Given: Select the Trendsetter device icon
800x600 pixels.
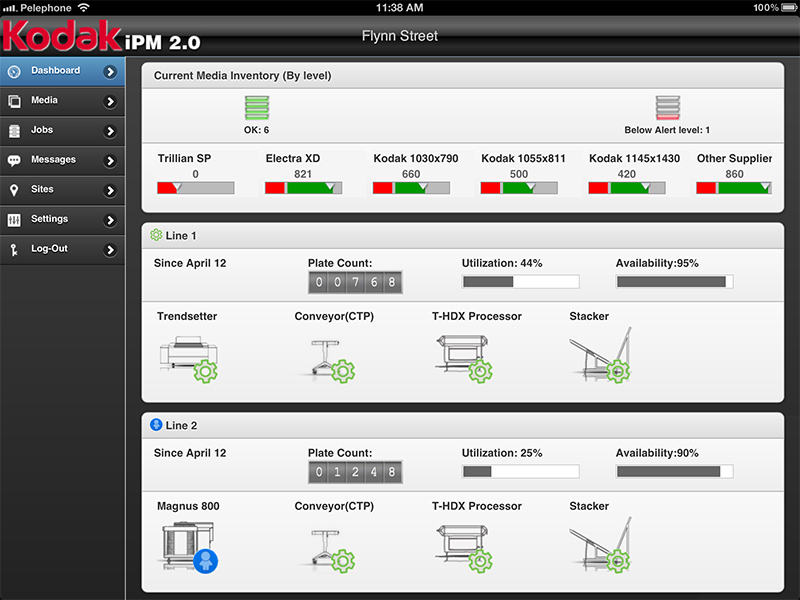Looking at the screenshot, I should (189, 359).
